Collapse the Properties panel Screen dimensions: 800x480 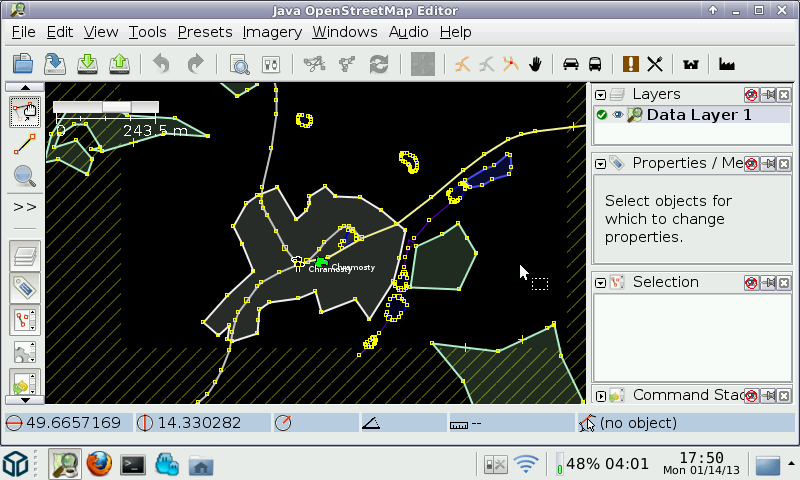(601, 164)
